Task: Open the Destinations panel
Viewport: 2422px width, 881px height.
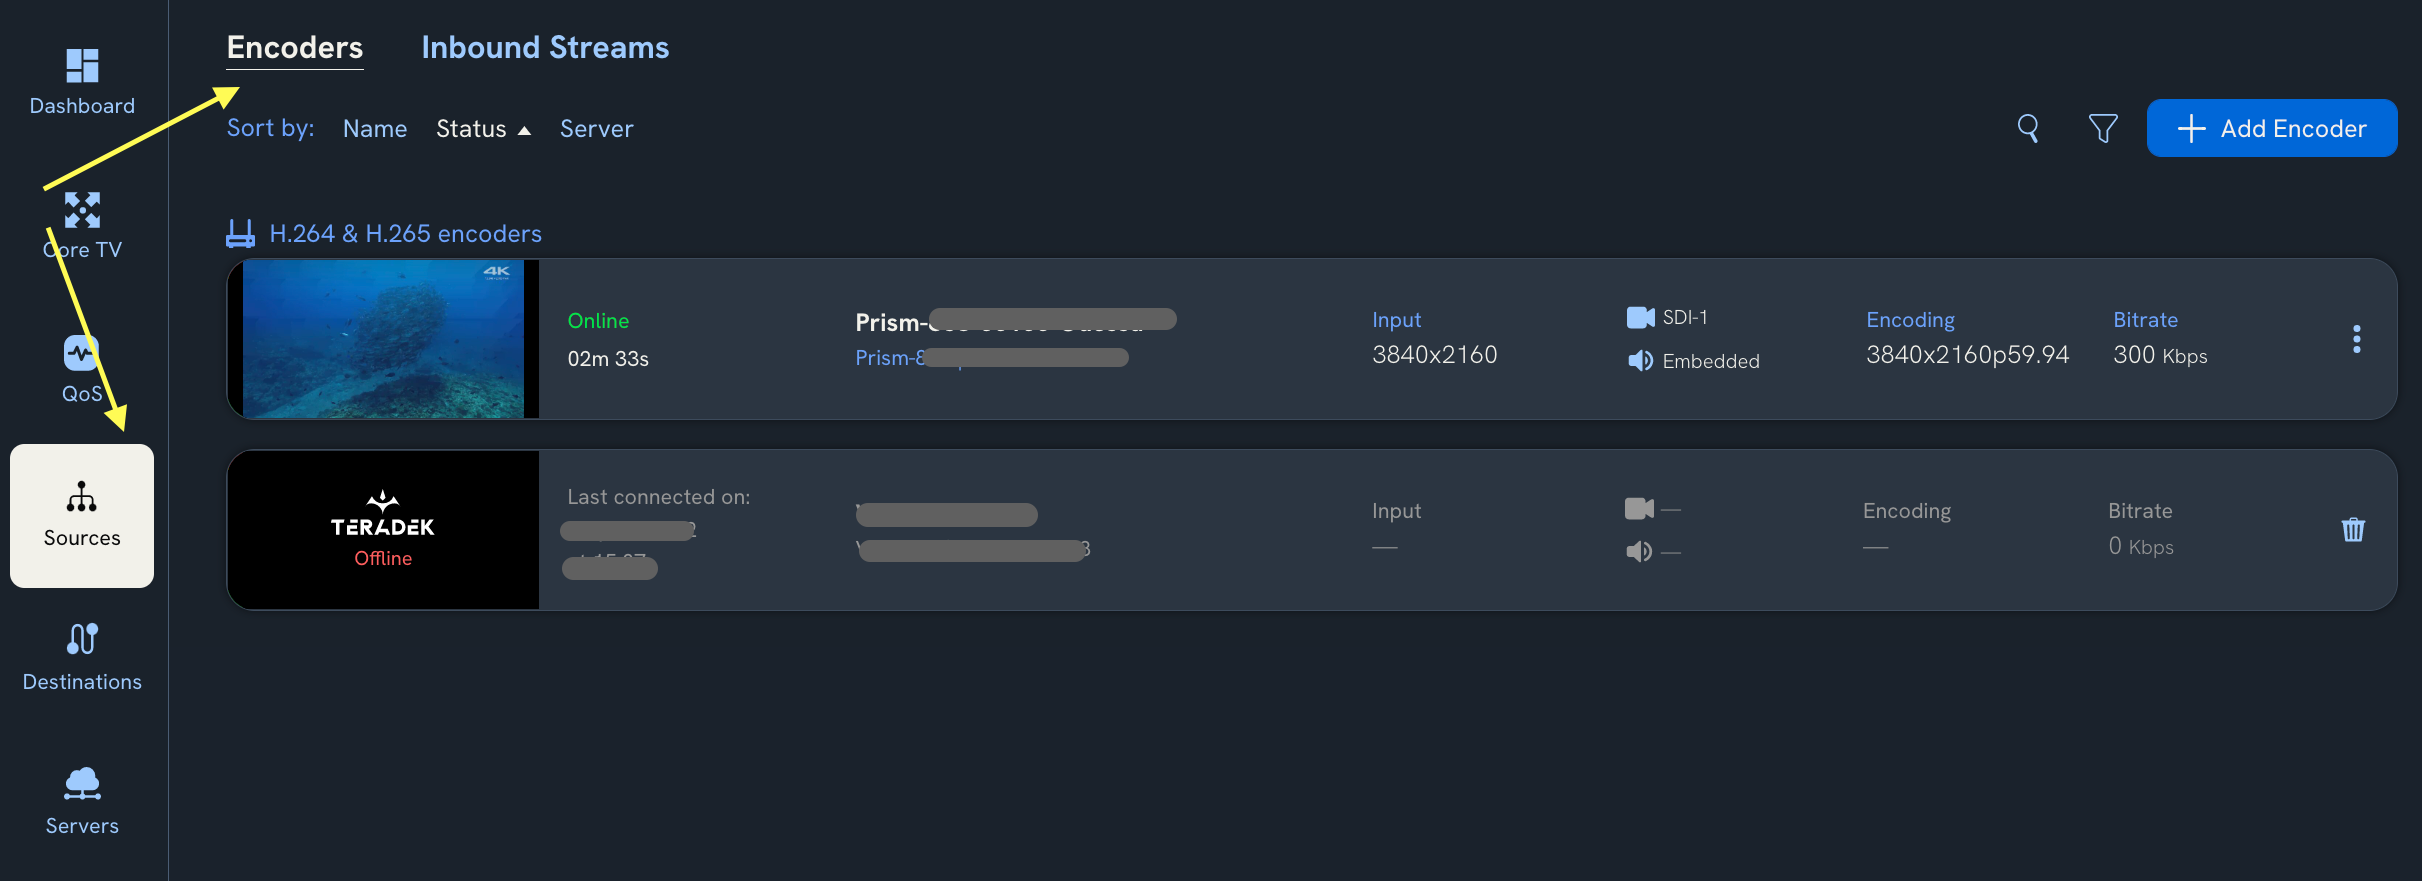Action: tap(81, 655)
